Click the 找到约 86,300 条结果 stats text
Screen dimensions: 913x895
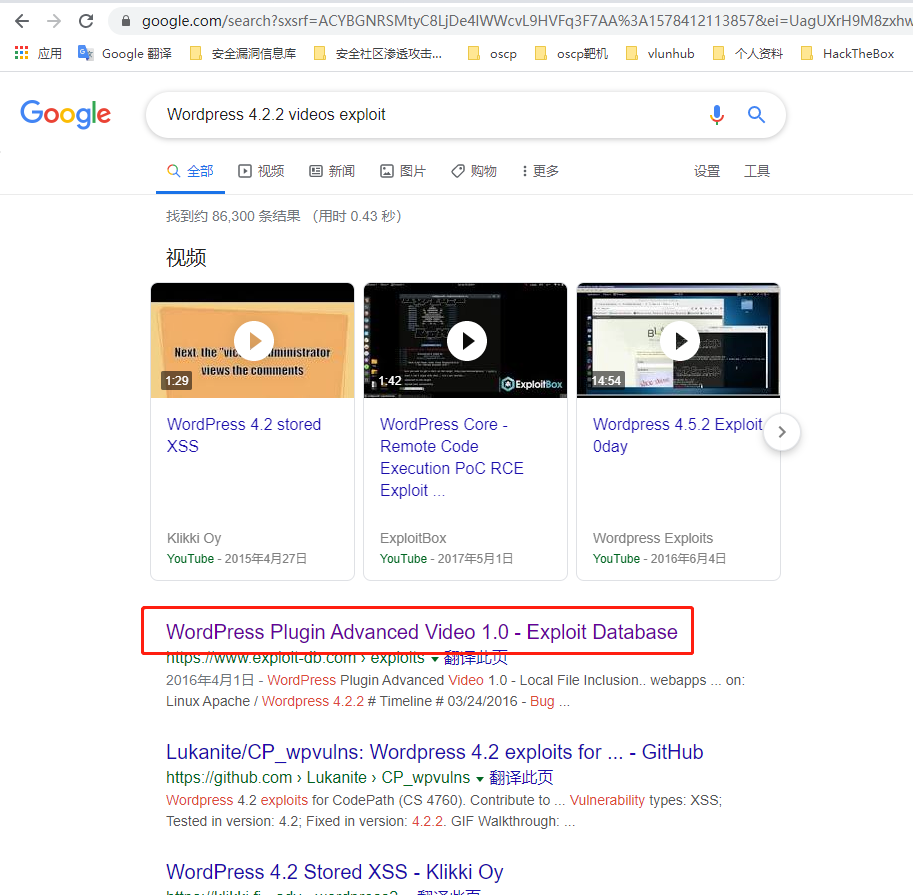pos(233,216)
